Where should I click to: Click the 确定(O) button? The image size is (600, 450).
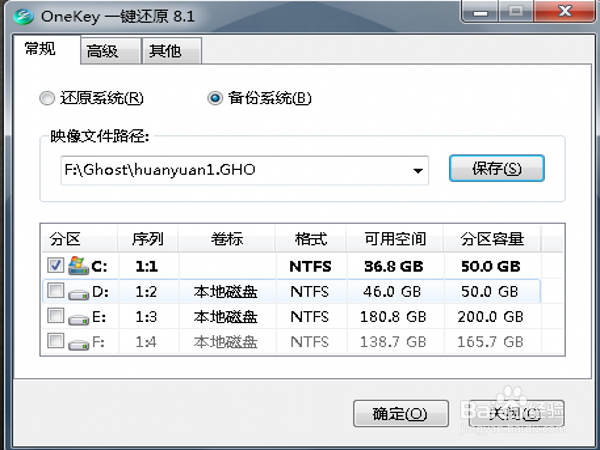[x=401, y=414]
